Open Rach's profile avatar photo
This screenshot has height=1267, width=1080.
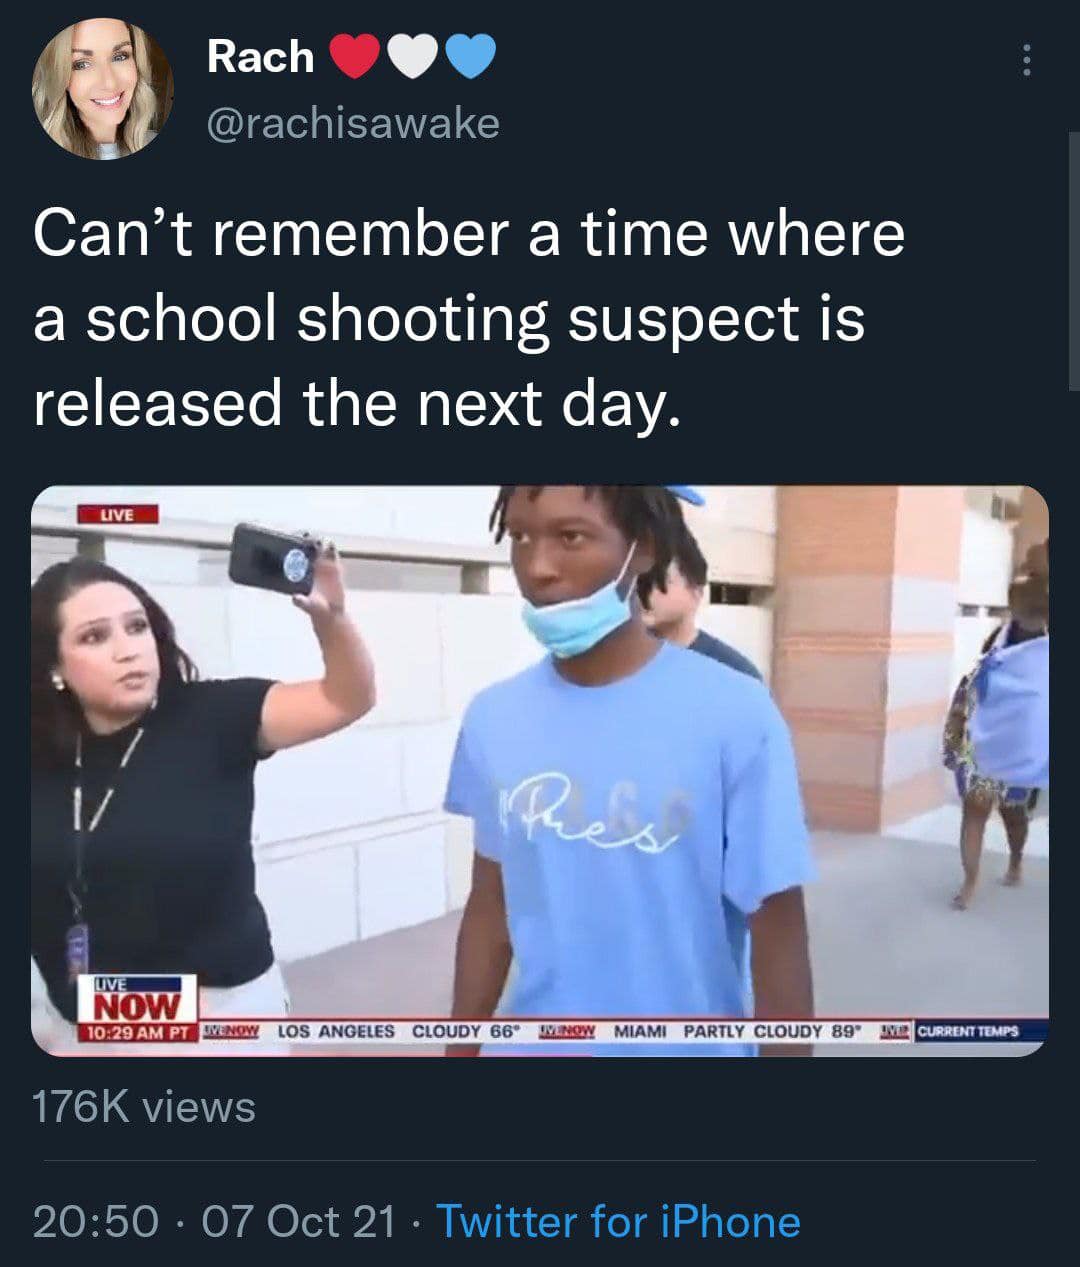pyautogui.click(x=104, y=88)
